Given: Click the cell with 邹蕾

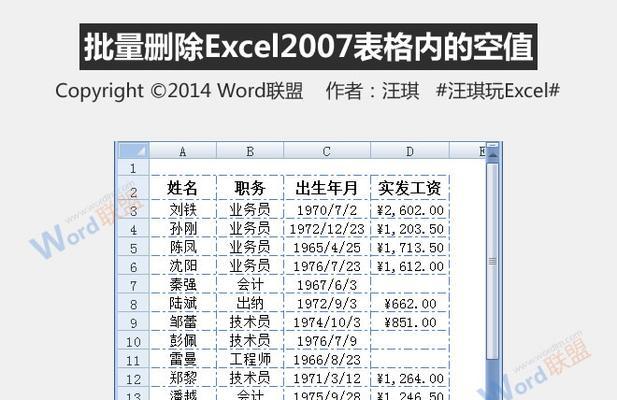Looking at the screenshot, I should tap(183, 322).
